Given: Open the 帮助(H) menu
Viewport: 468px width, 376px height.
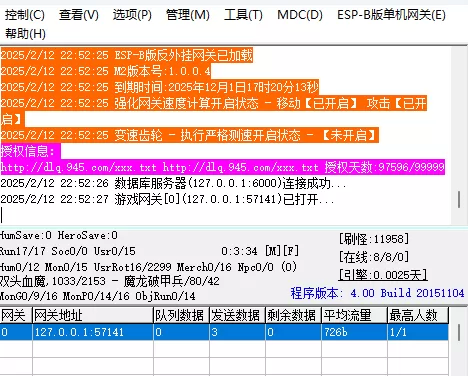Looking at the screenshot, I should pyautogui.click(x=25, y=34).
